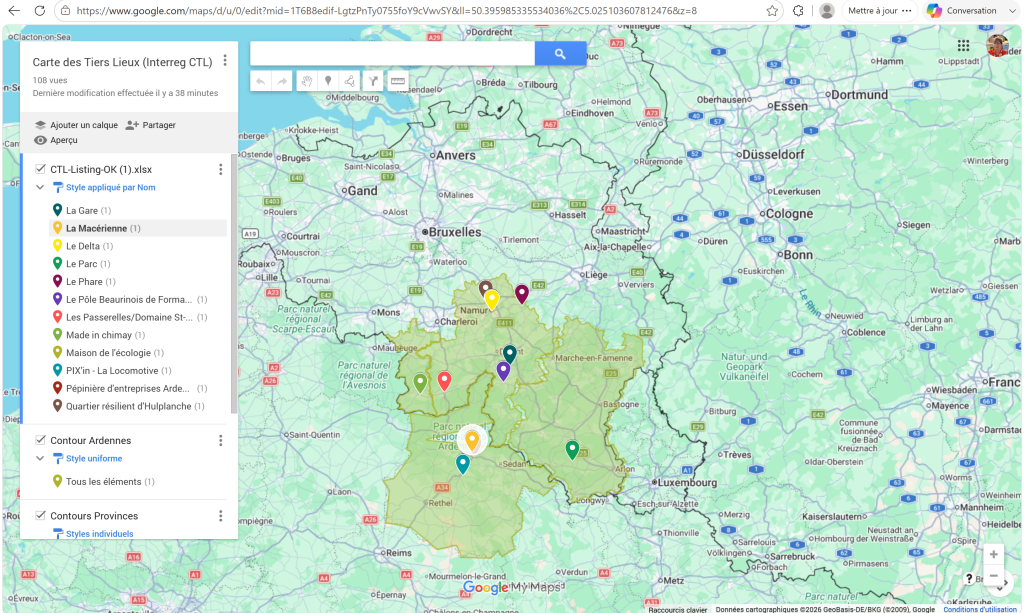Click the green Le Parc marker near Arlon
Screen dimensions: 1024x613
click(572, 449)
